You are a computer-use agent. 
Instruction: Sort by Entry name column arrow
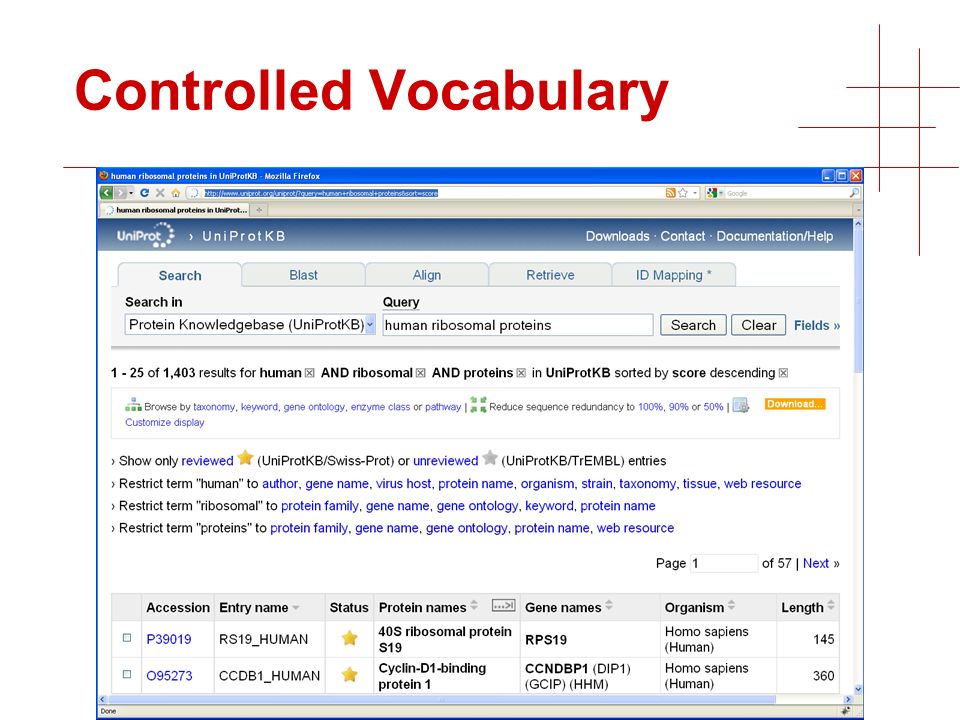tap(296, 608)
